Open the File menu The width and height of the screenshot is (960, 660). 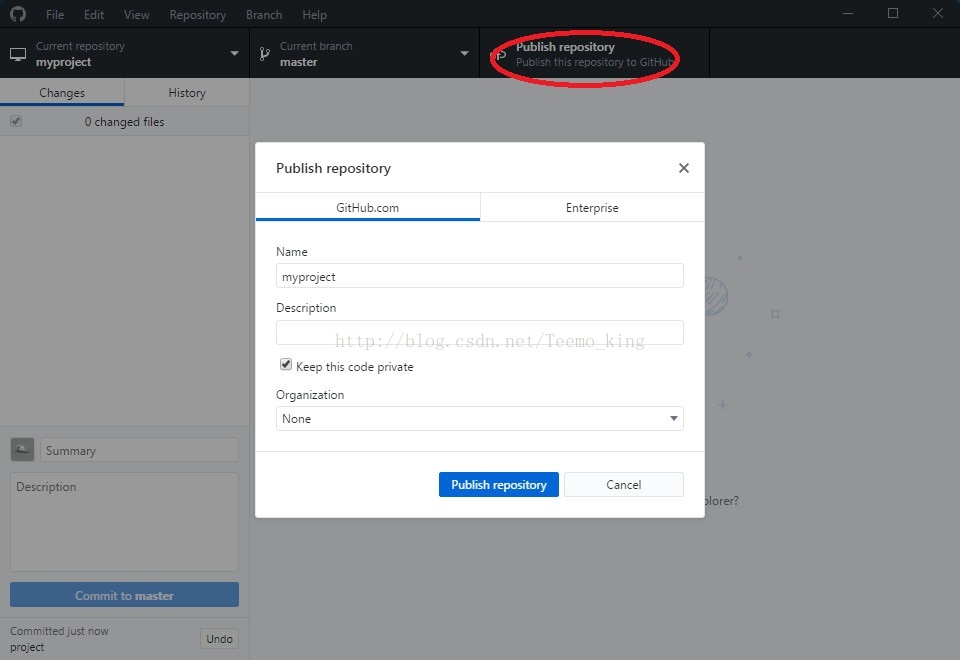tap(54, 14)
